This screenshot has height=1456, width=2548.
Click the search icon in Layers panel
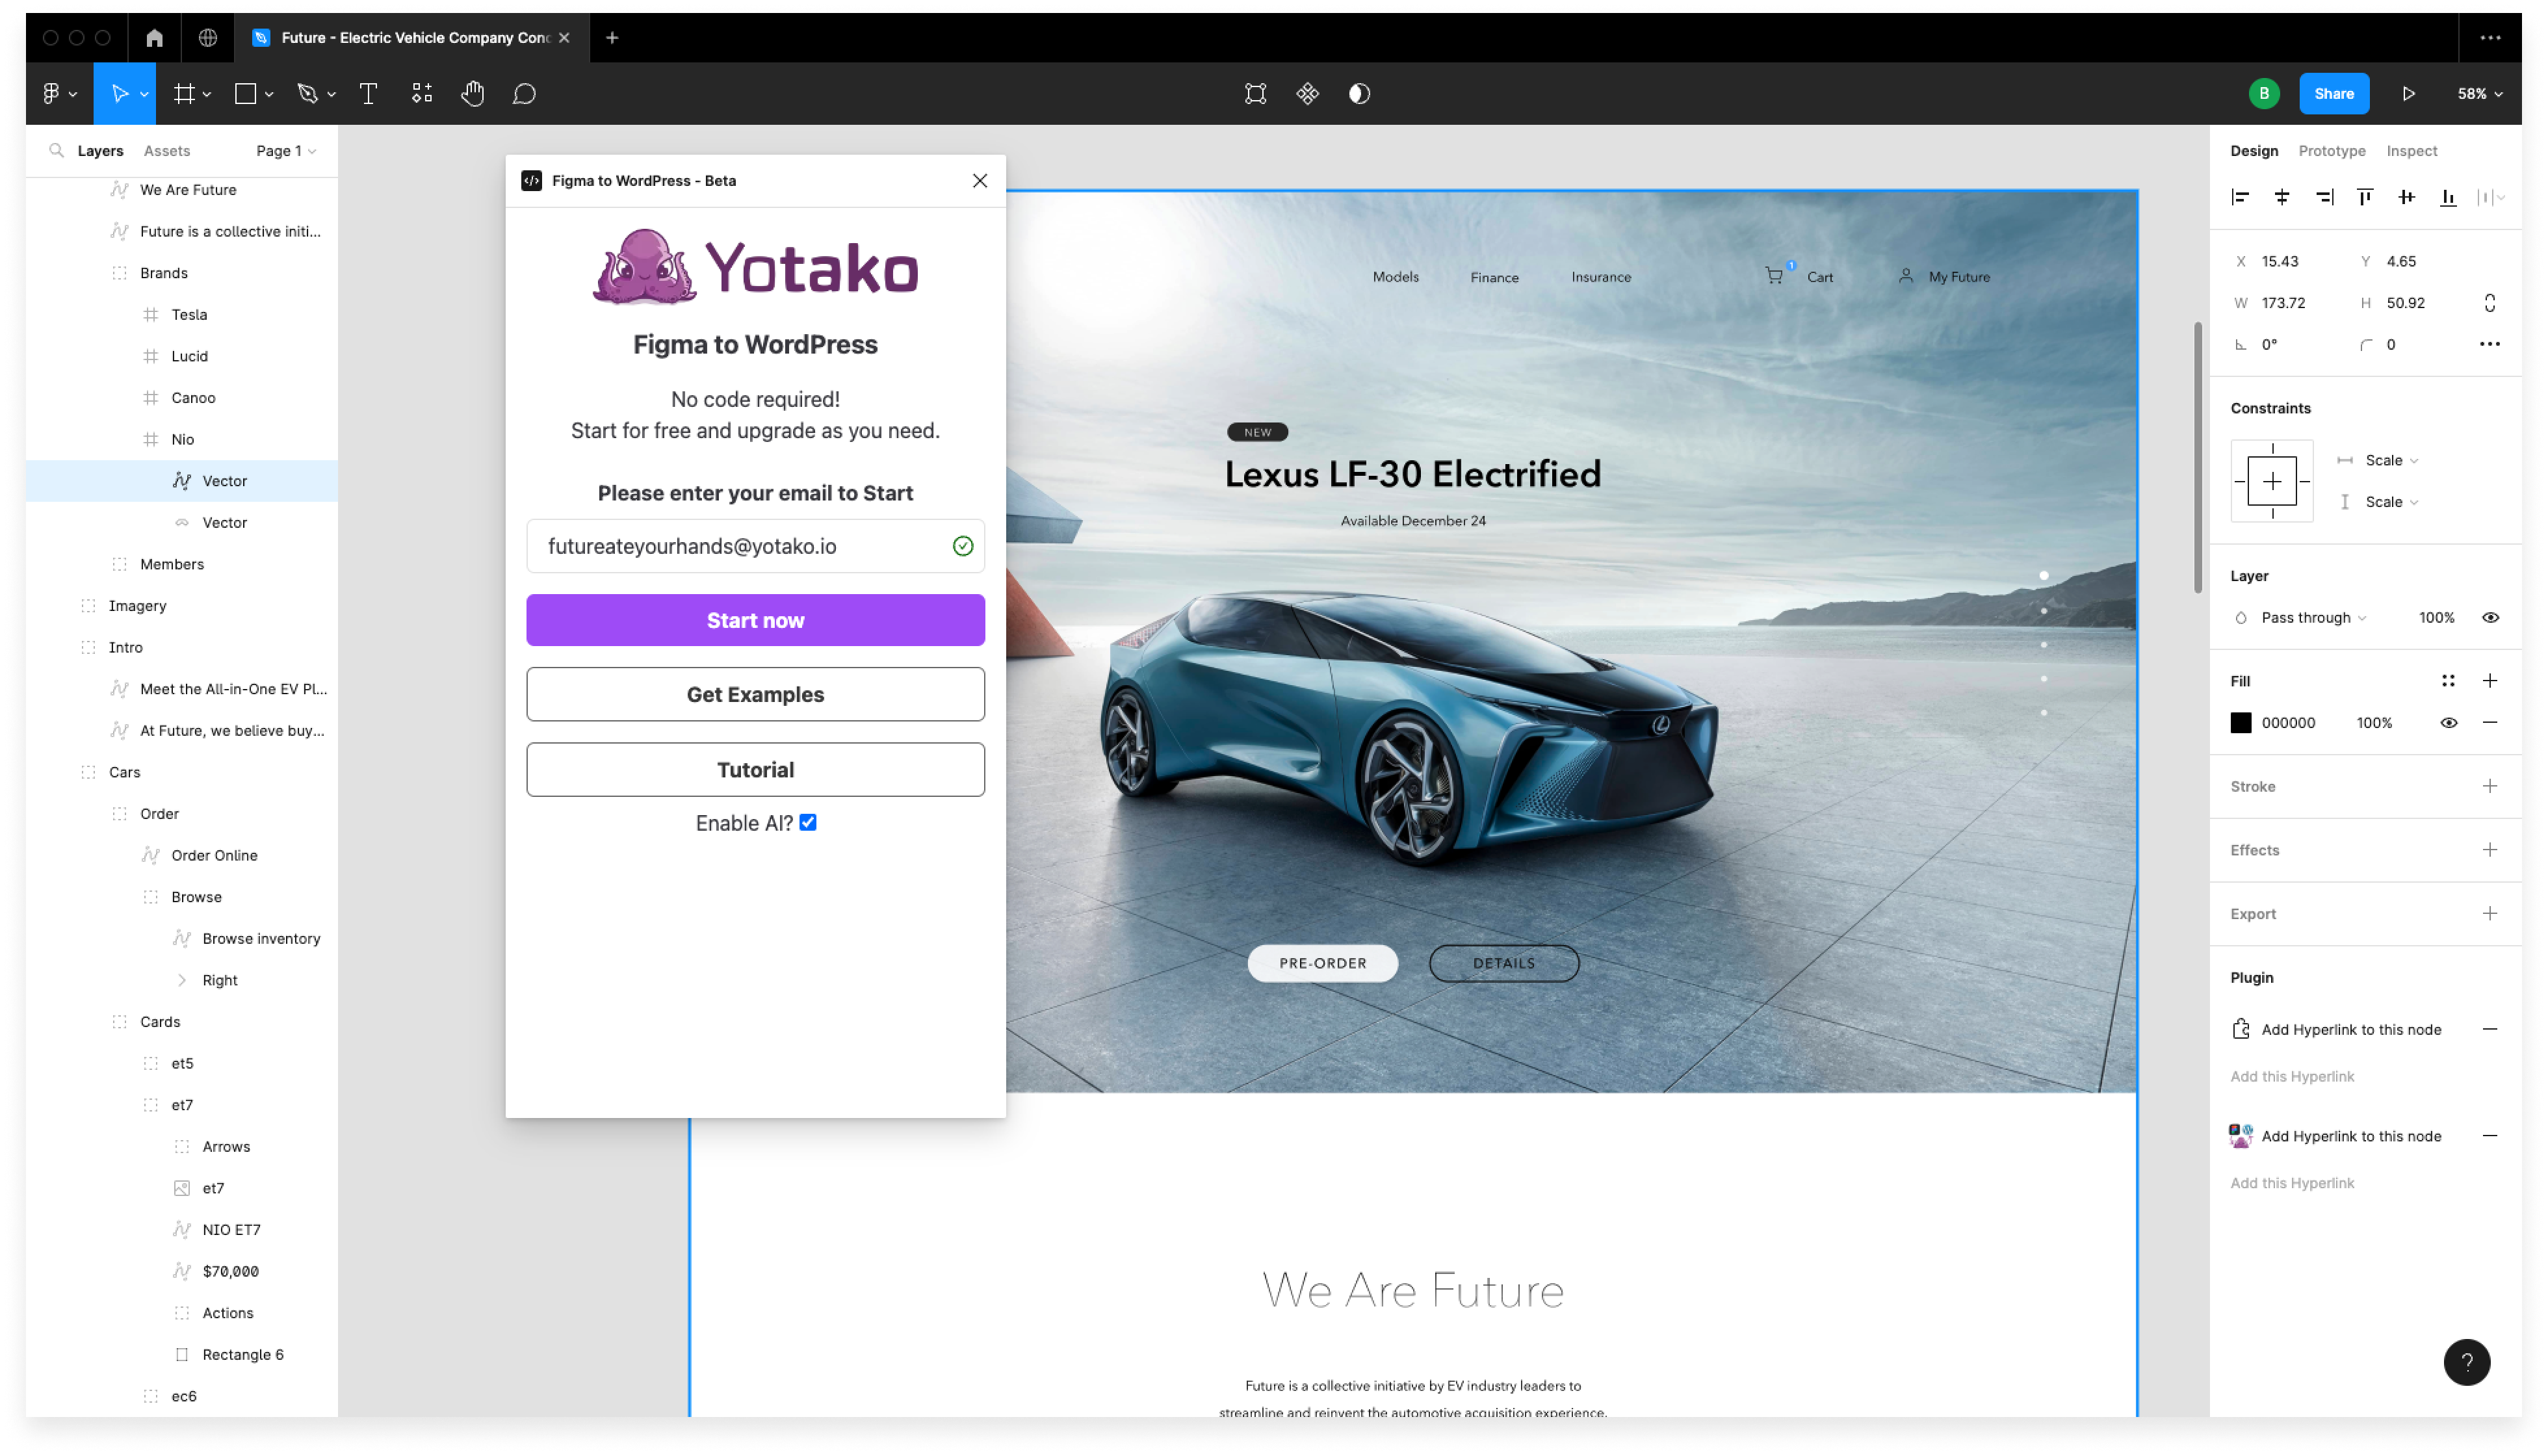[x=56, y=151]
